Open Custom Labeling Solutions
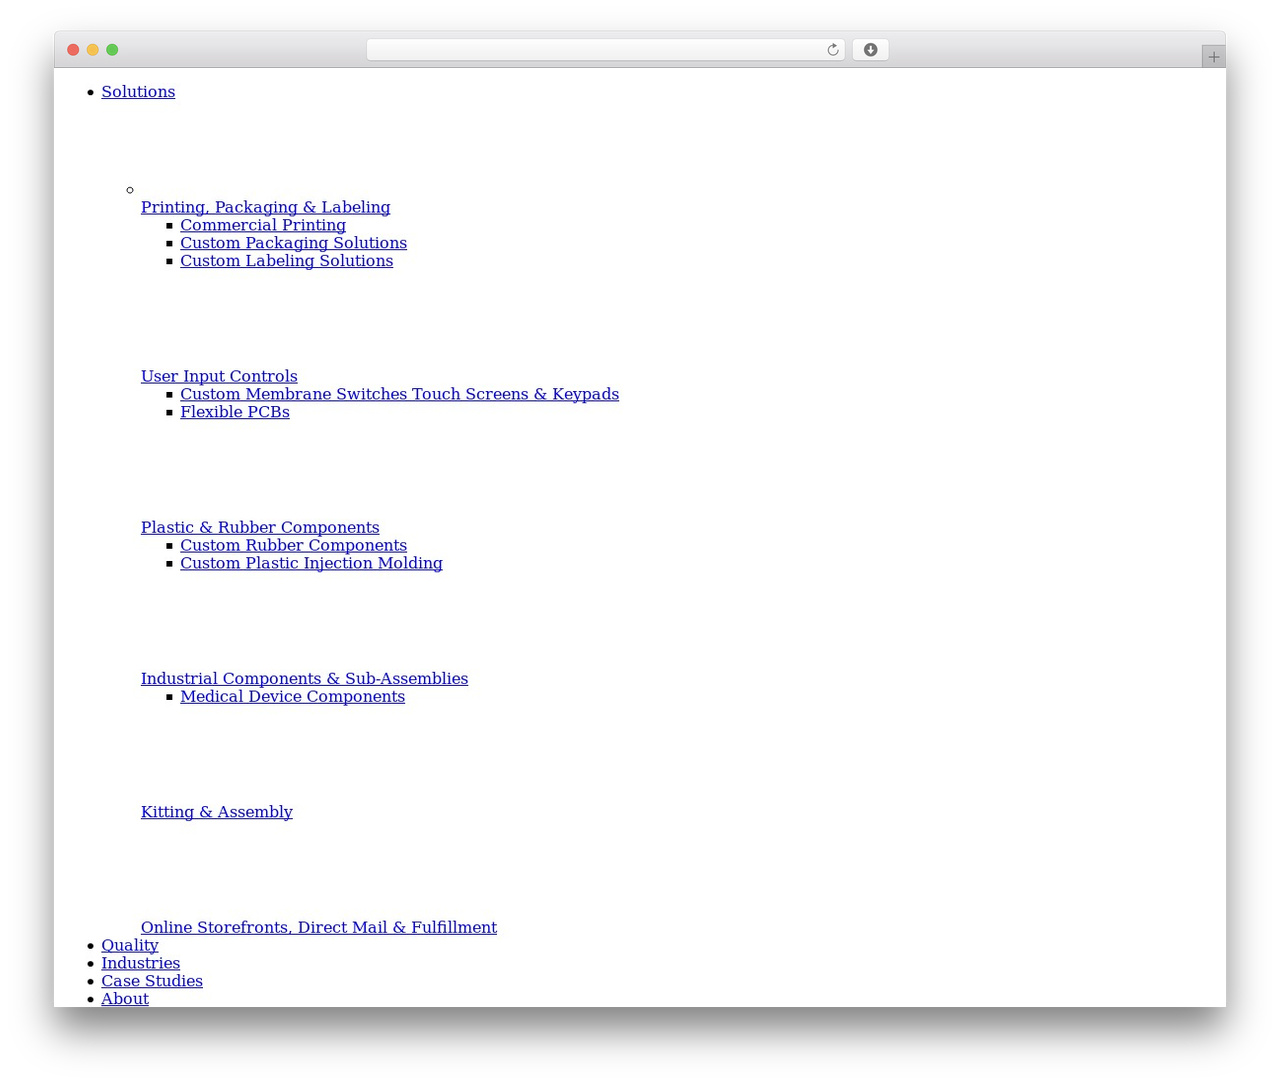1280x1084 pixels. [x=286, y=262]
